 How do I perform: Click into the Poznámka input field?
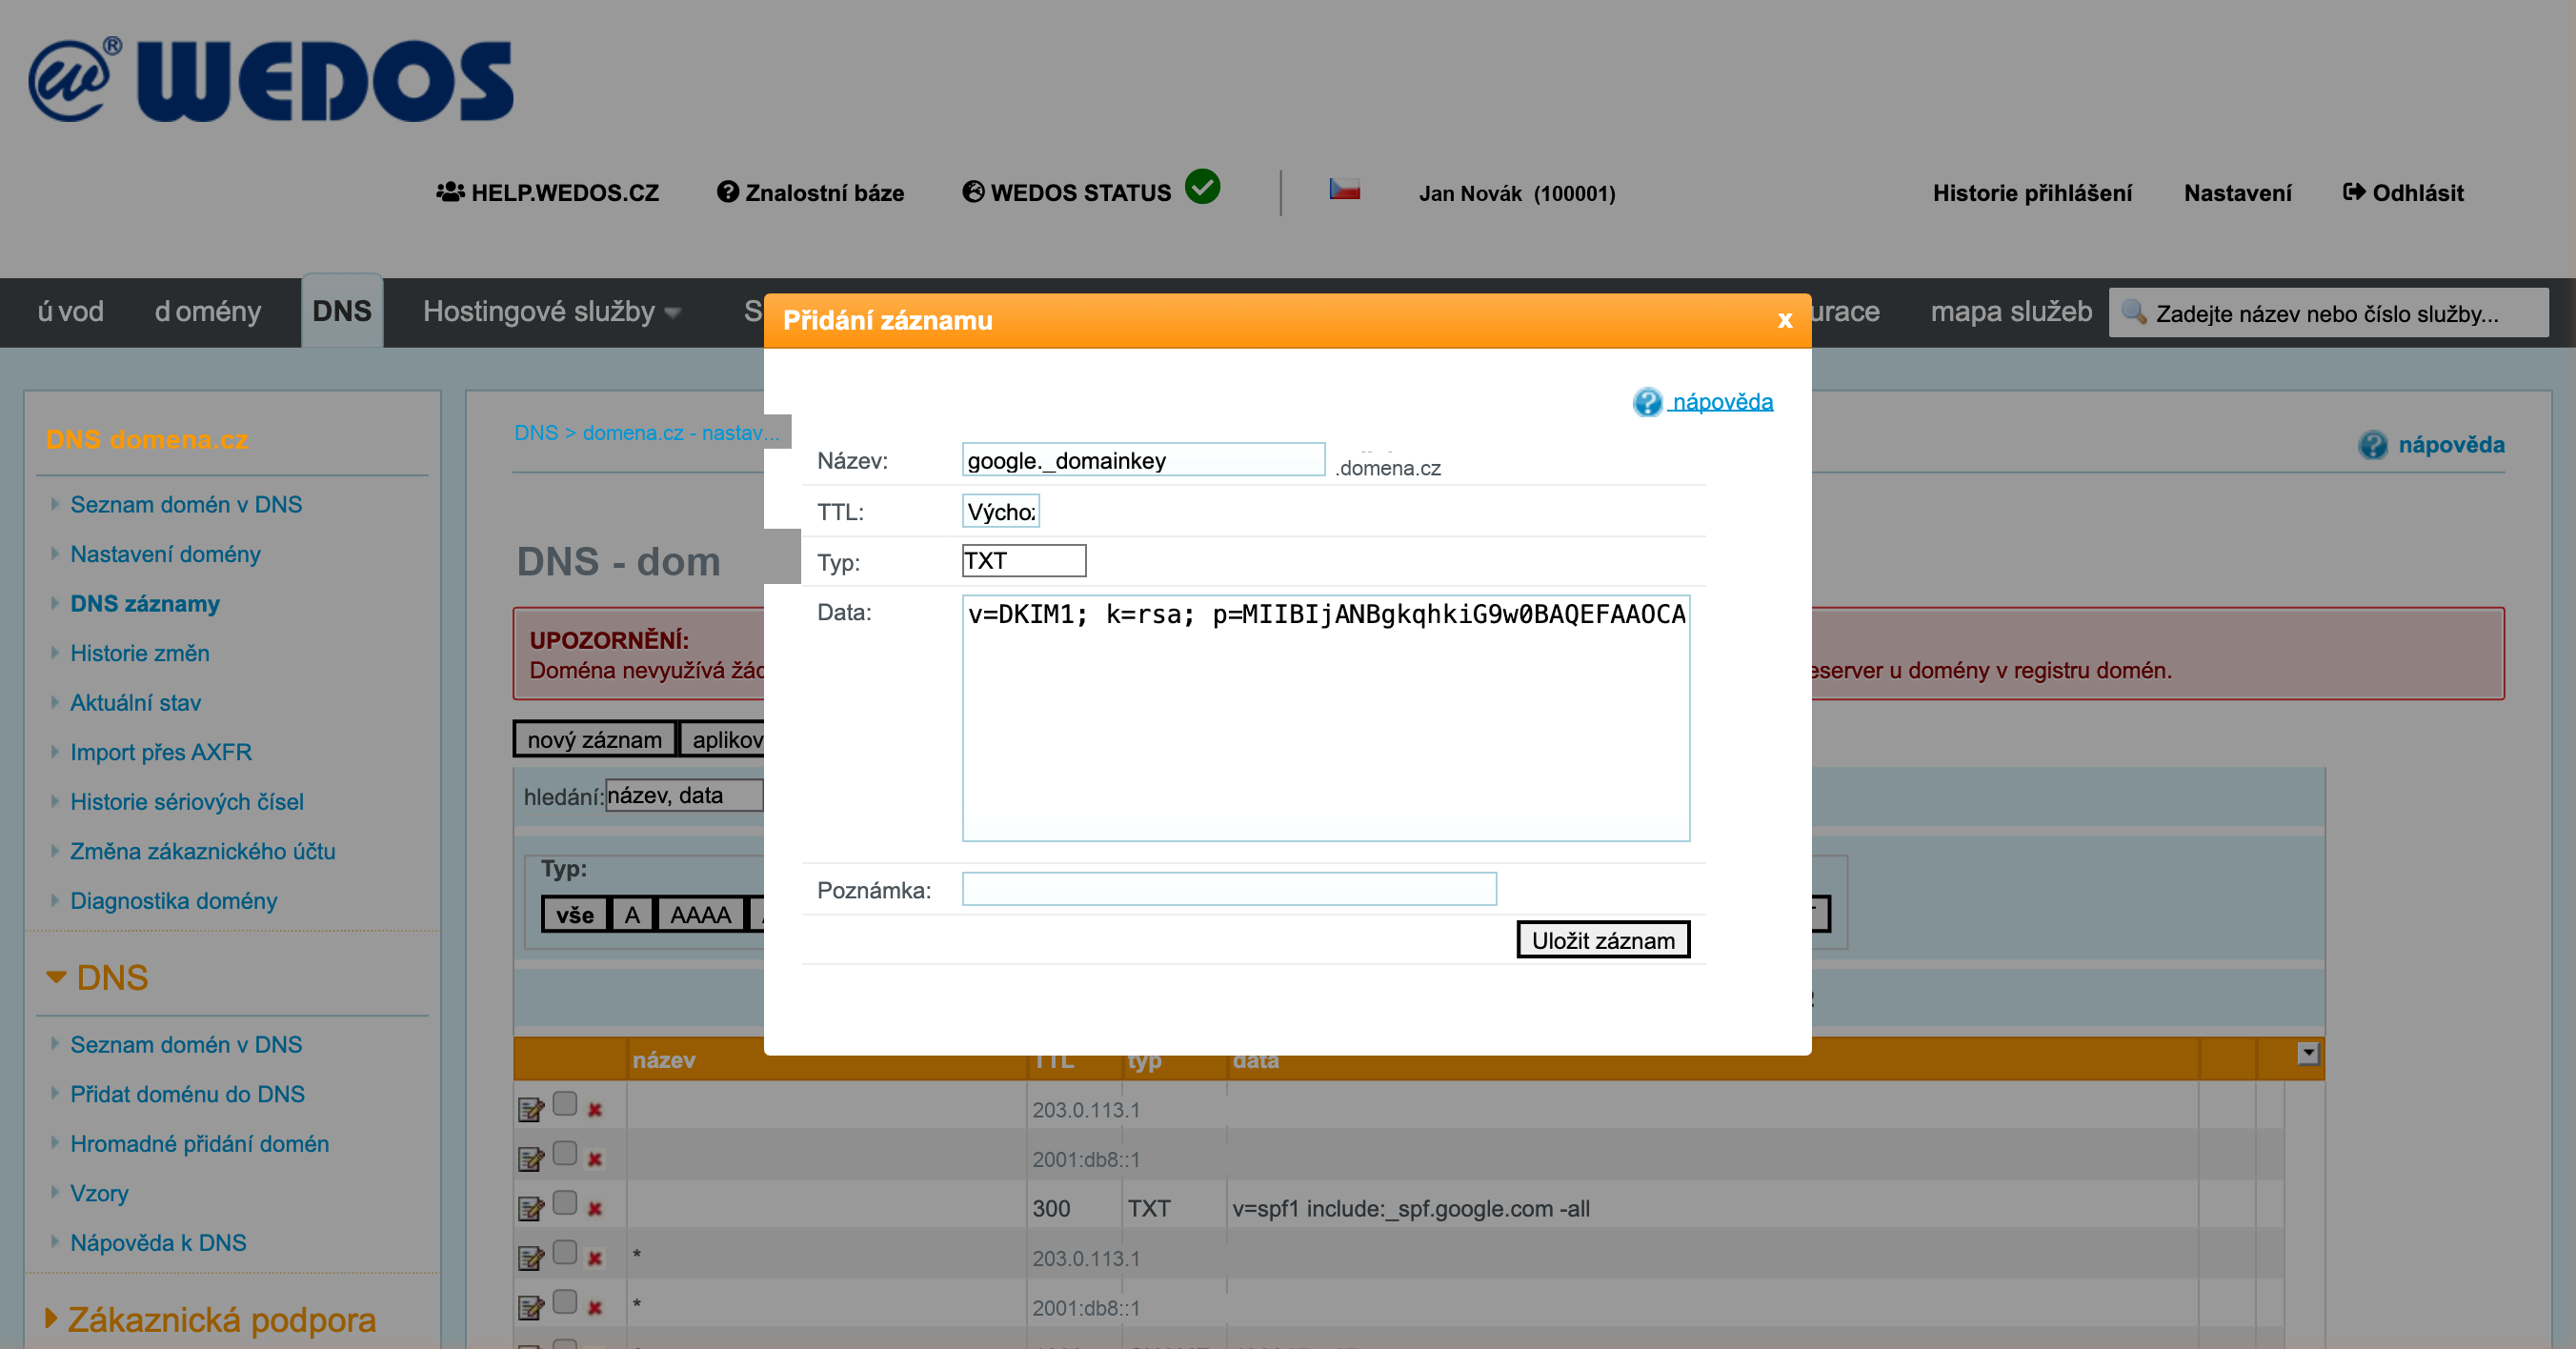pos(1228,889)
